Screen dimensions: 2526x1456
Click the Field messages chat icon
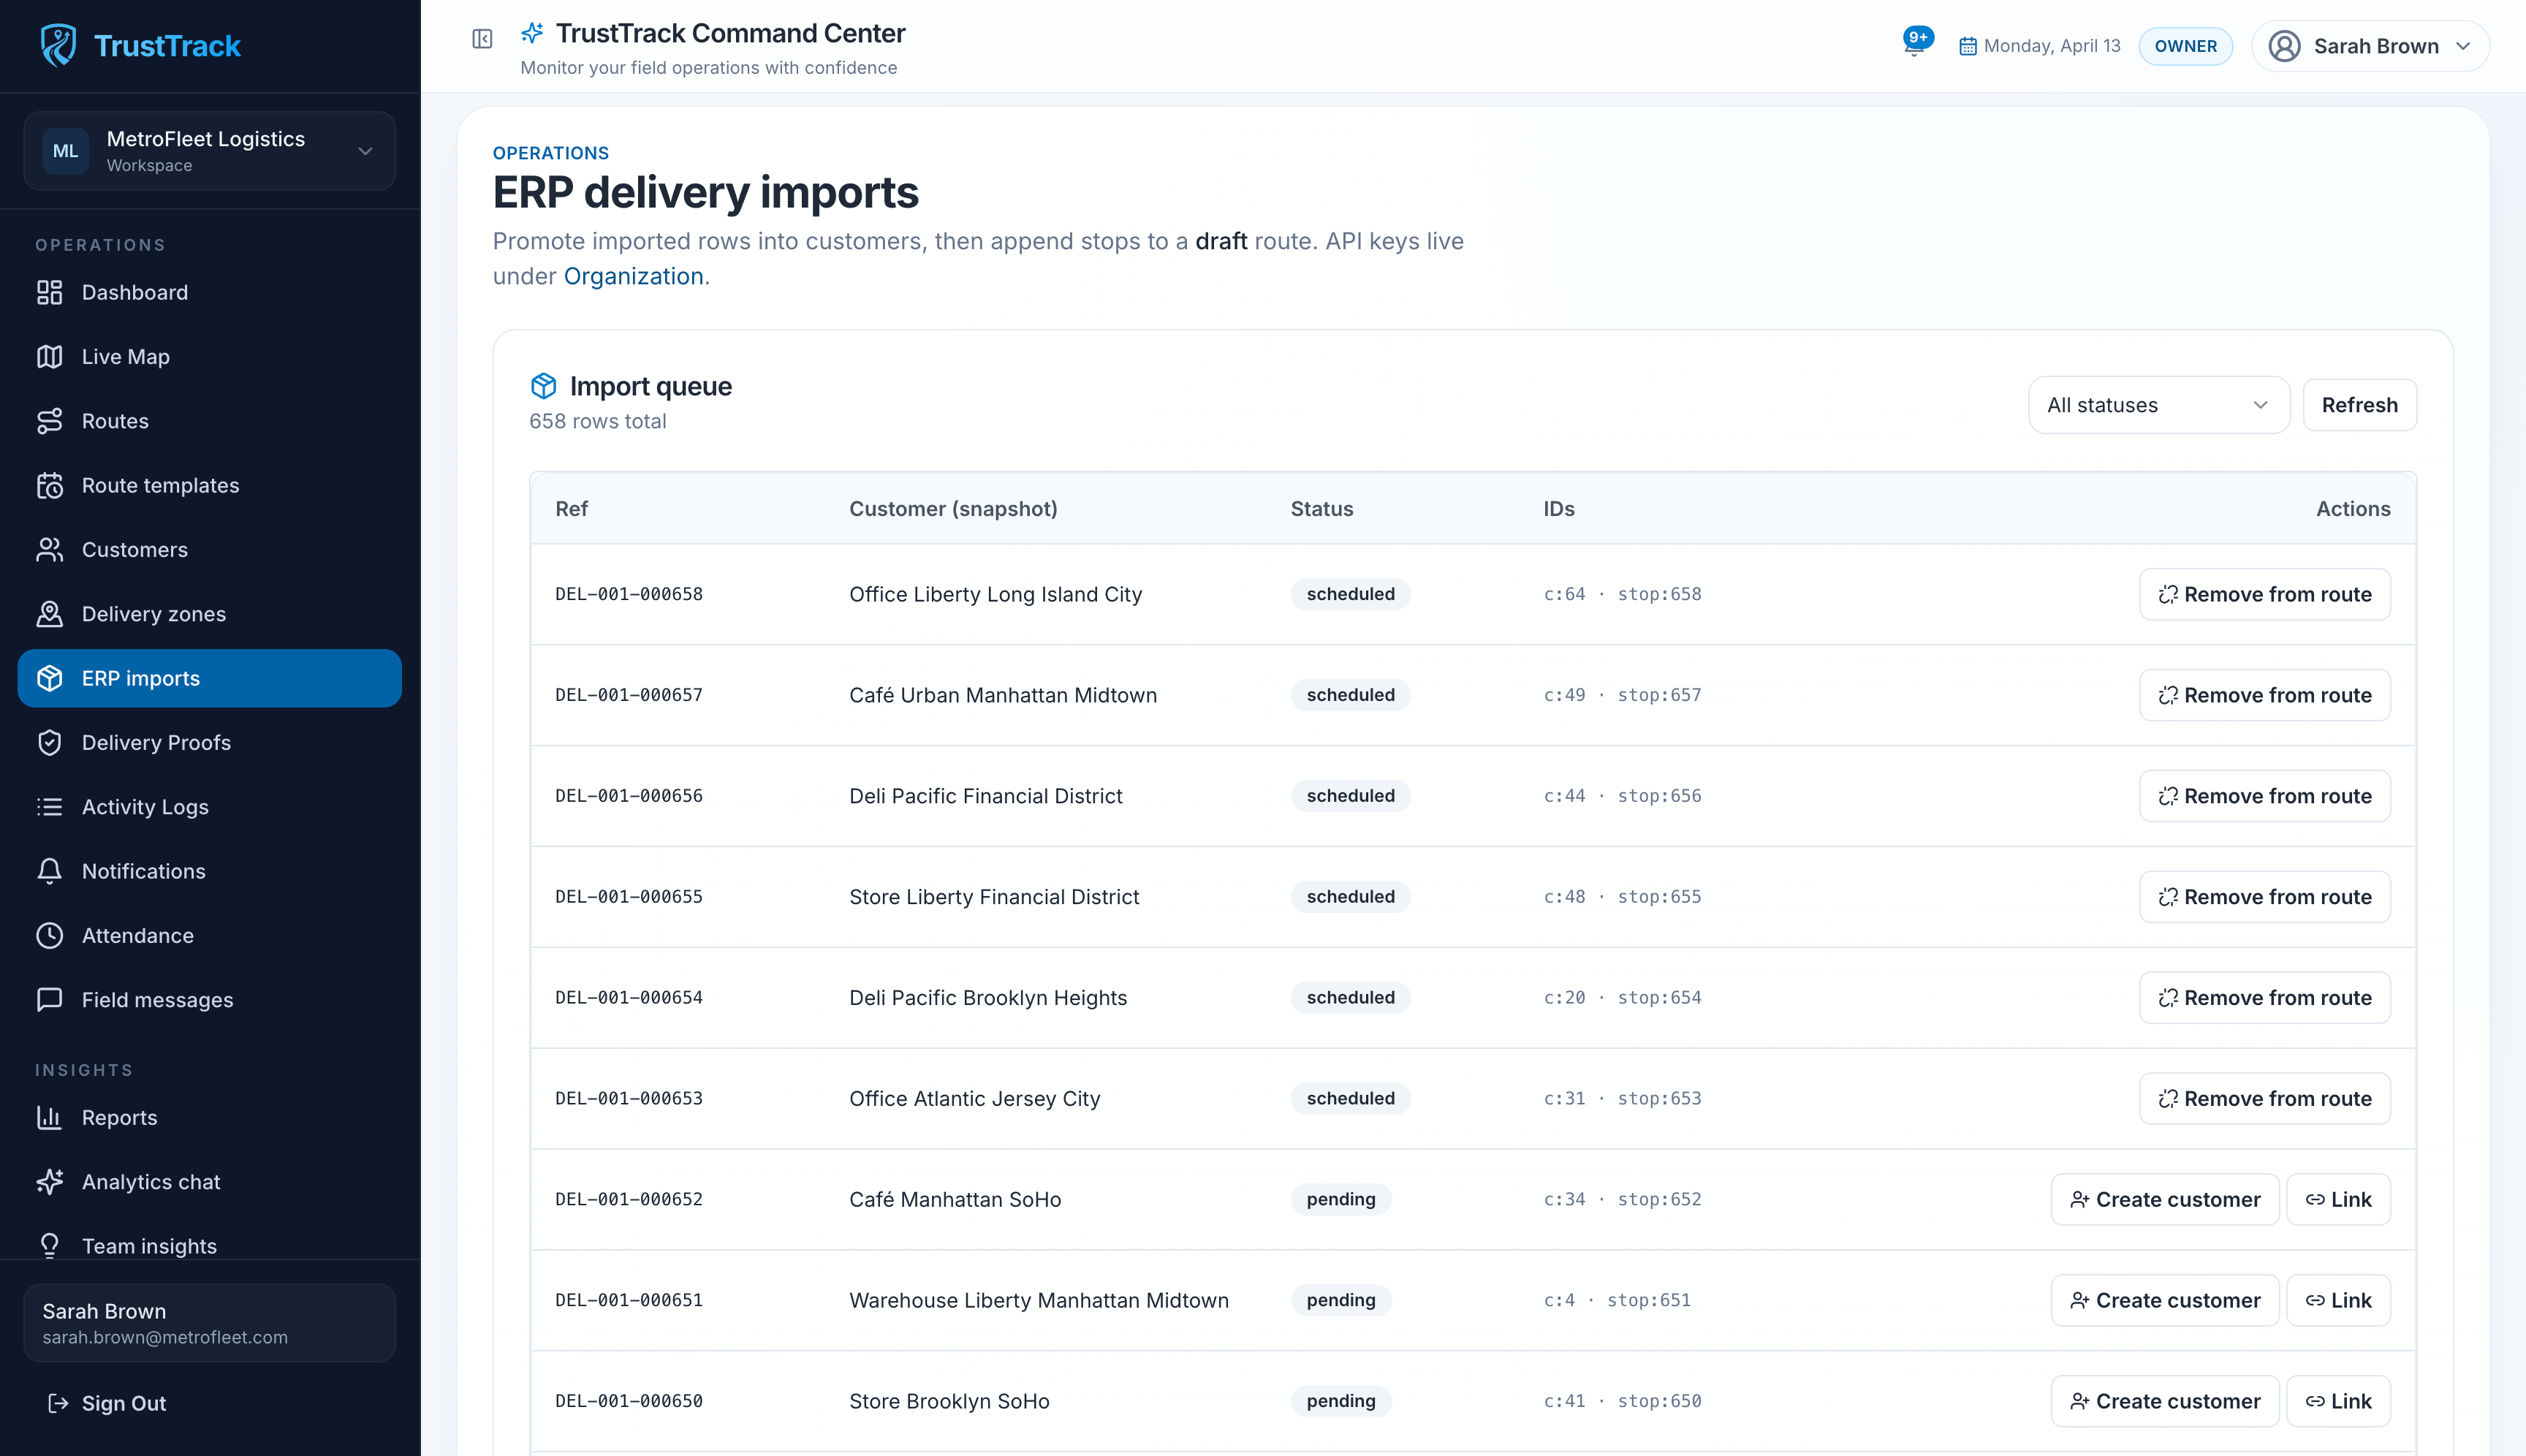point(49,1000)
